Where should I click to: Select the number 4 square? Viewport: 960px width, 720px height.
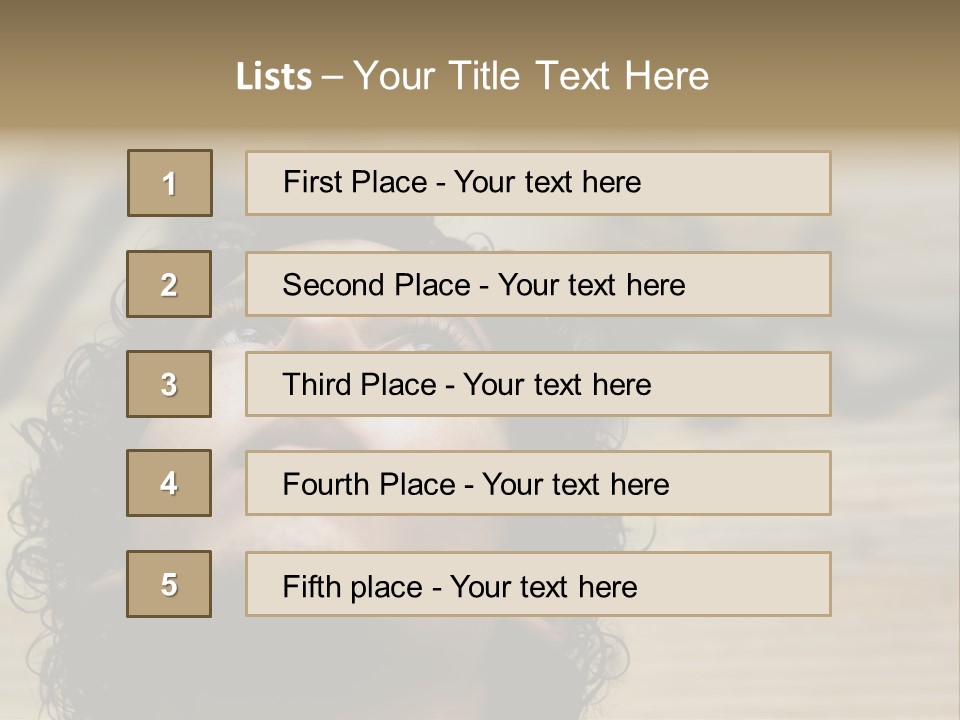click(x=169, y=483)
